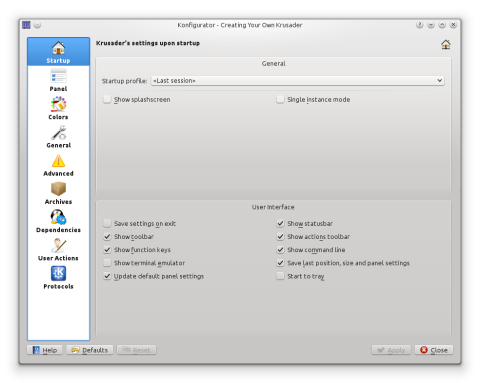Click the Apply button

[x=391, y=350]
